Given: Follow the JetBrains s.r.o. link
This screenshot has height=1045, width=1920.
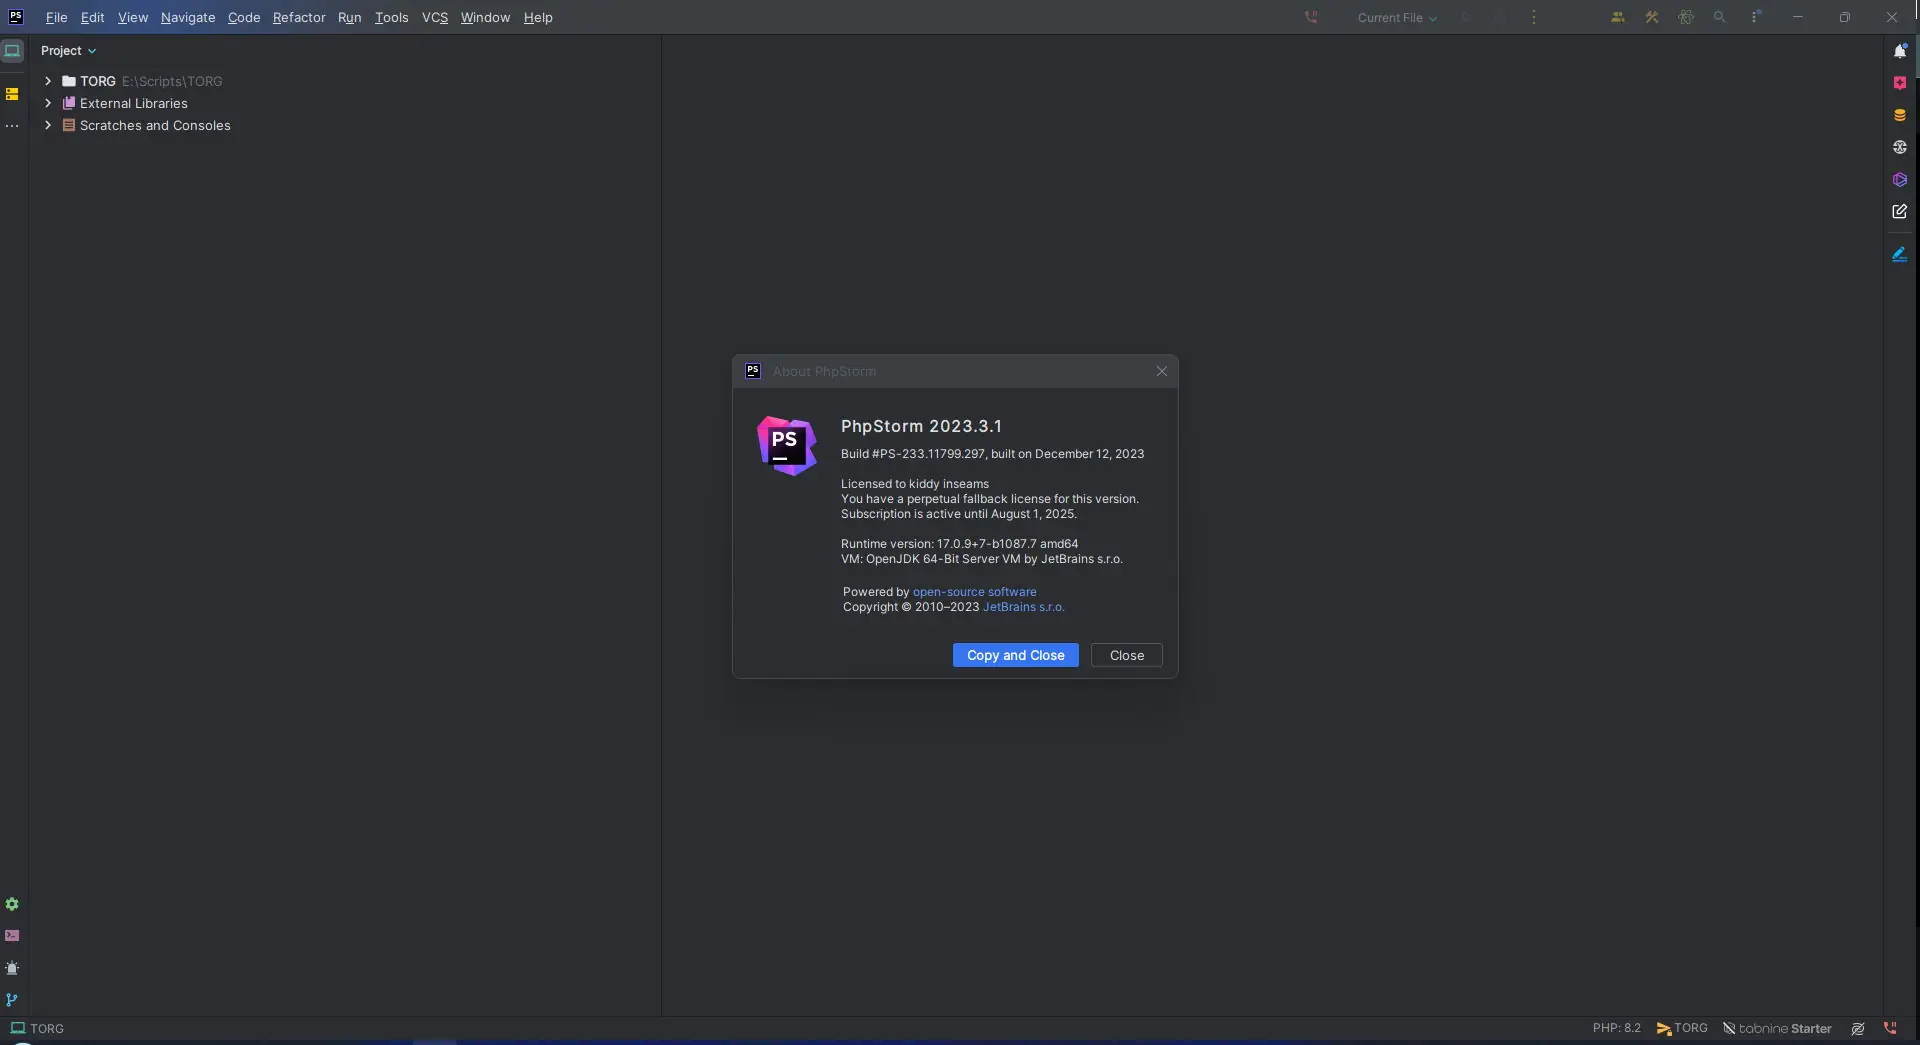Looking at the screenshot, I should [1024, 607].
